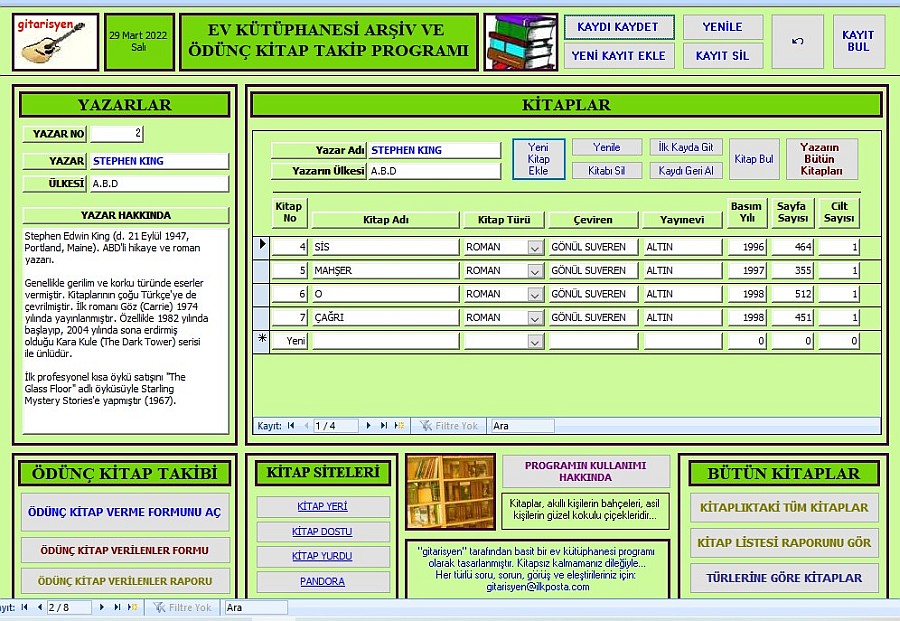Open ÖDÜNÇ KİTAP VERME FORMUNU AÇ
This screenshot has width=900, height=621.
(x=125, y=512)
